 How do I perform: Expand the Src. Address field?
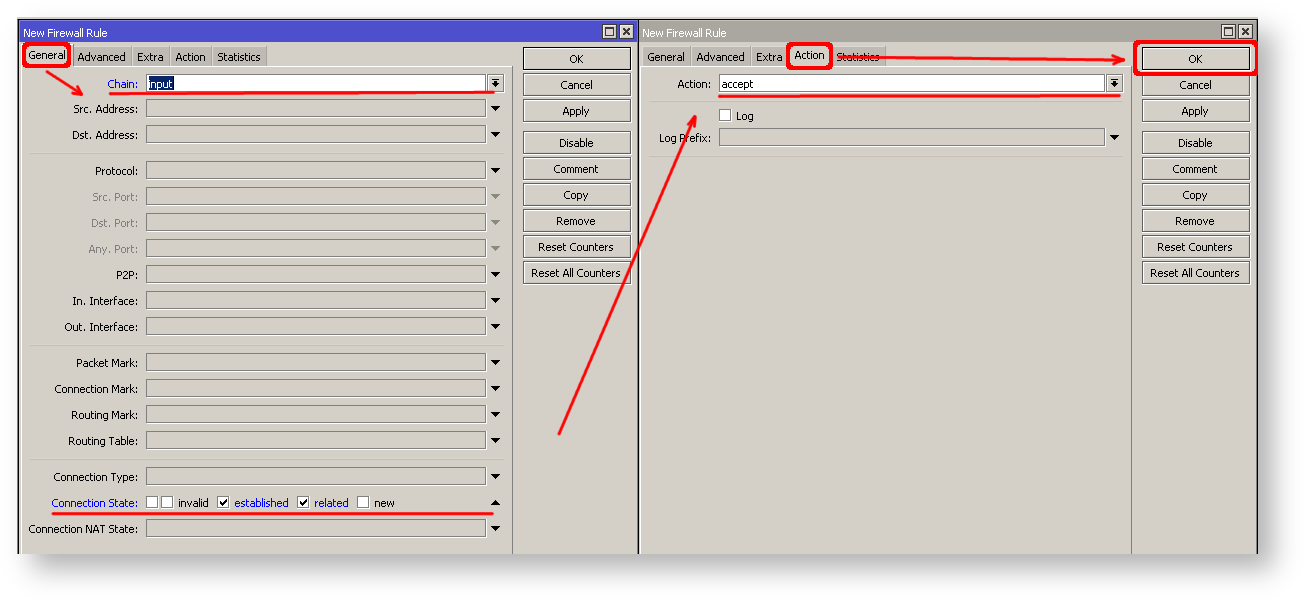click(495, 108)
